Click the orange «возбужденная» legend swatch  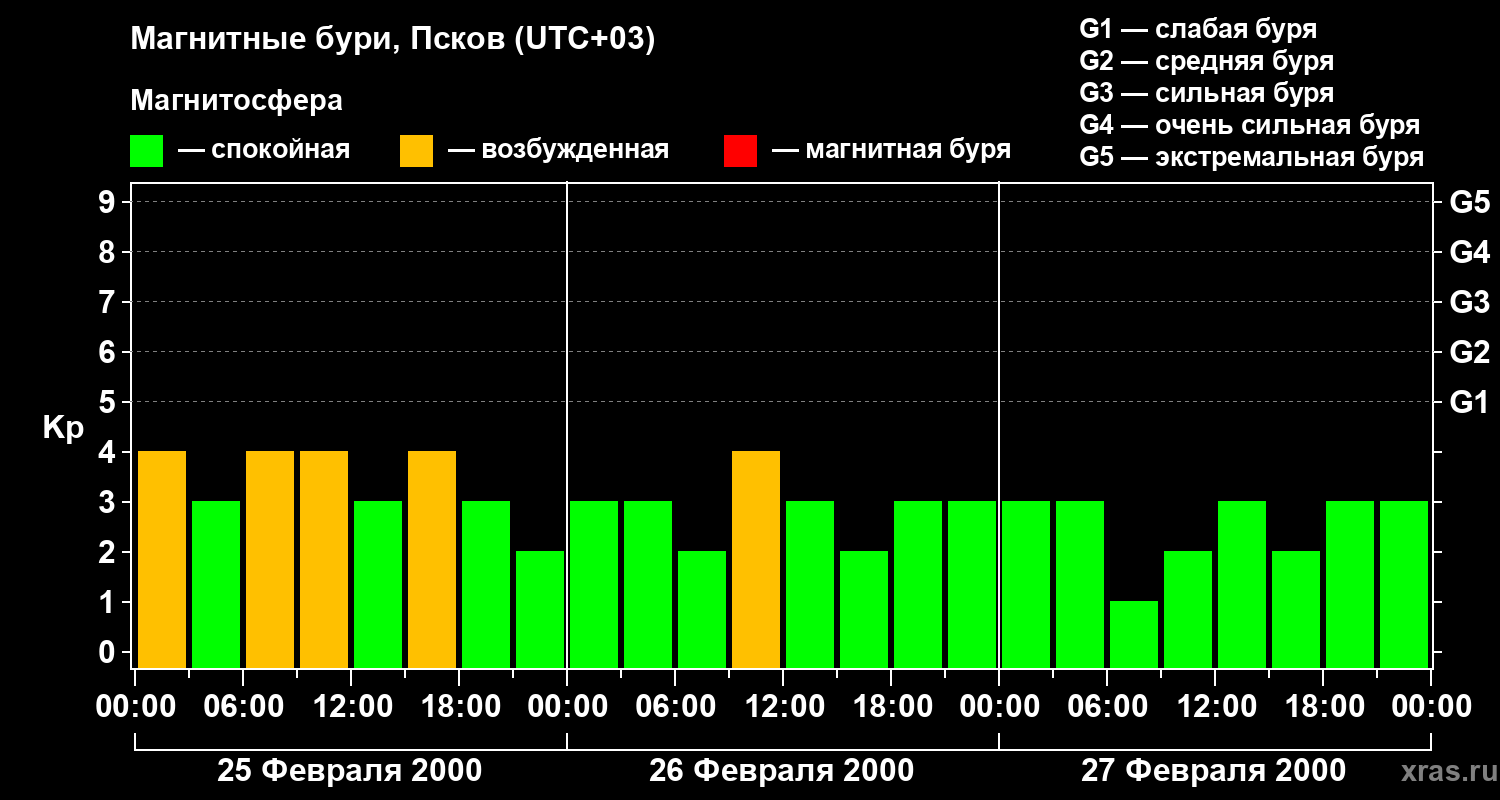point(417,151)
